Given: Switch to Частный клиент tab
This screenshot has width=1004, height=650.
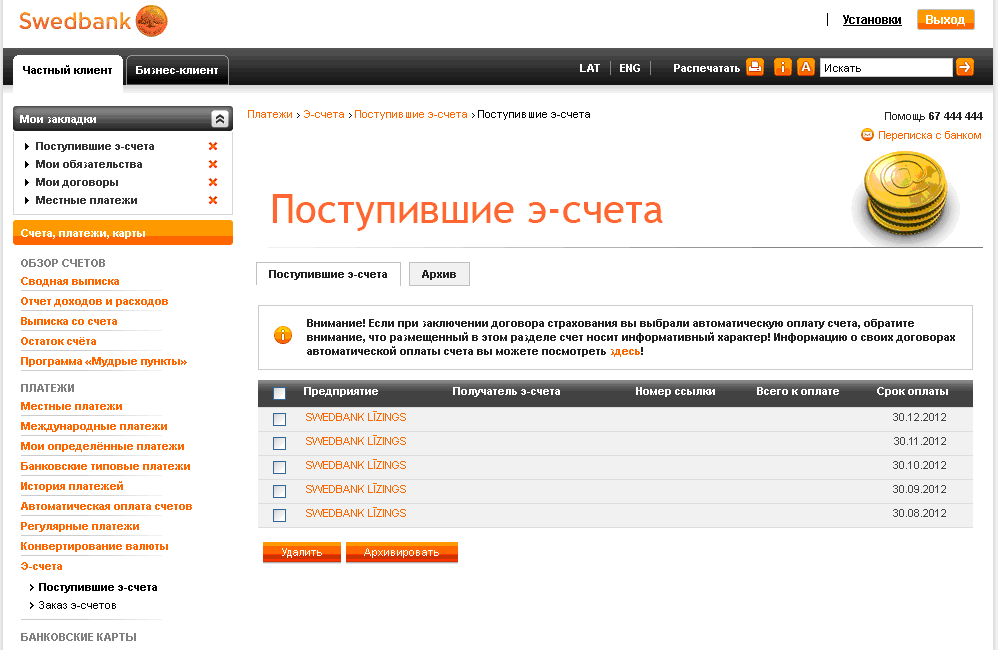Looking at the screenshot, I should click(x=67, y=70).
